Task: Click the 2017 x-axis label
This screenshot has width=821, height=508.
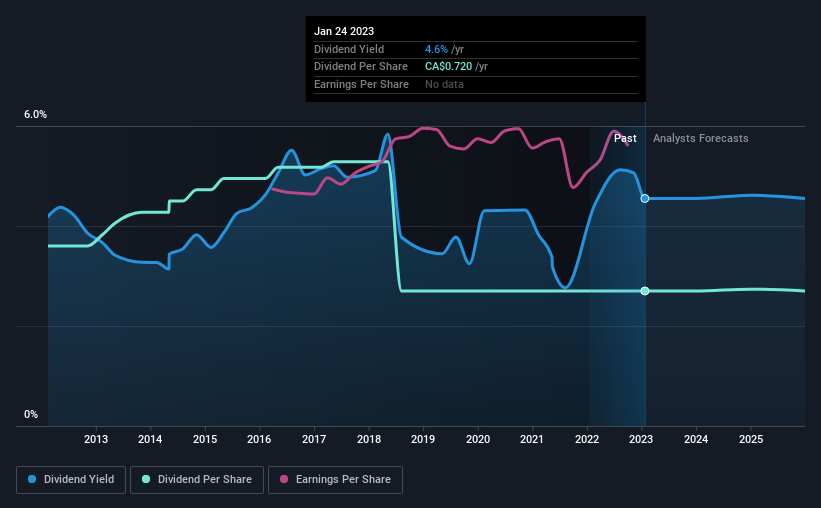Action: point(314,439)
